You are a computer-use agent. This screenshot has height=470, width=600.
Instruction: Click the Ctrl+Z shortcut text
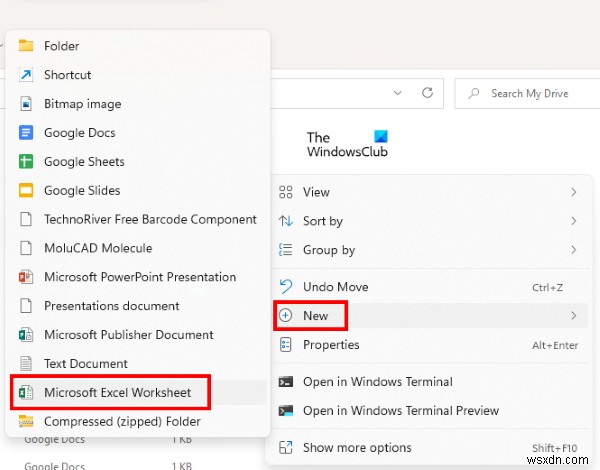(547, 287)
